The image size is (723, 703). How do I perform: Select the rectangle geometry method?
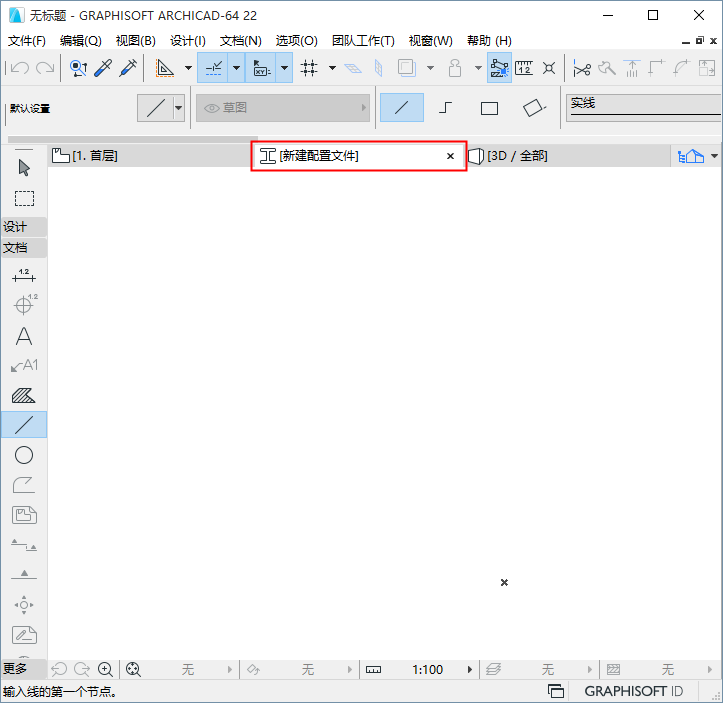489,108
